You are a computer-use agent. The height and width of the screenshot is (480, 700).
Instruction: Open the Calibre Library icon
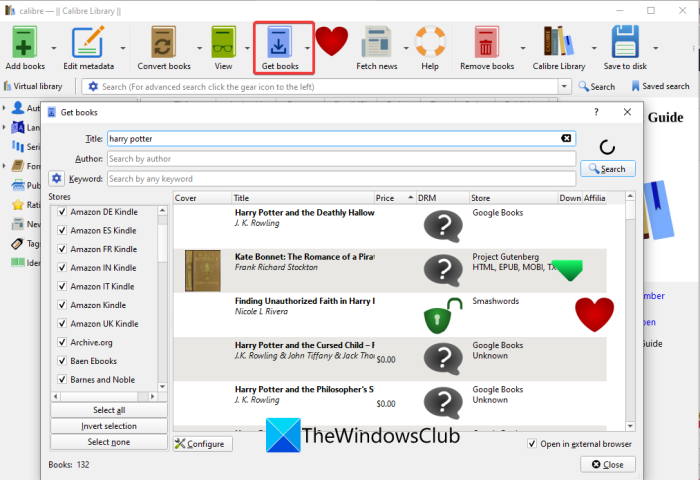pyautogui.click(x=558, y=42)
